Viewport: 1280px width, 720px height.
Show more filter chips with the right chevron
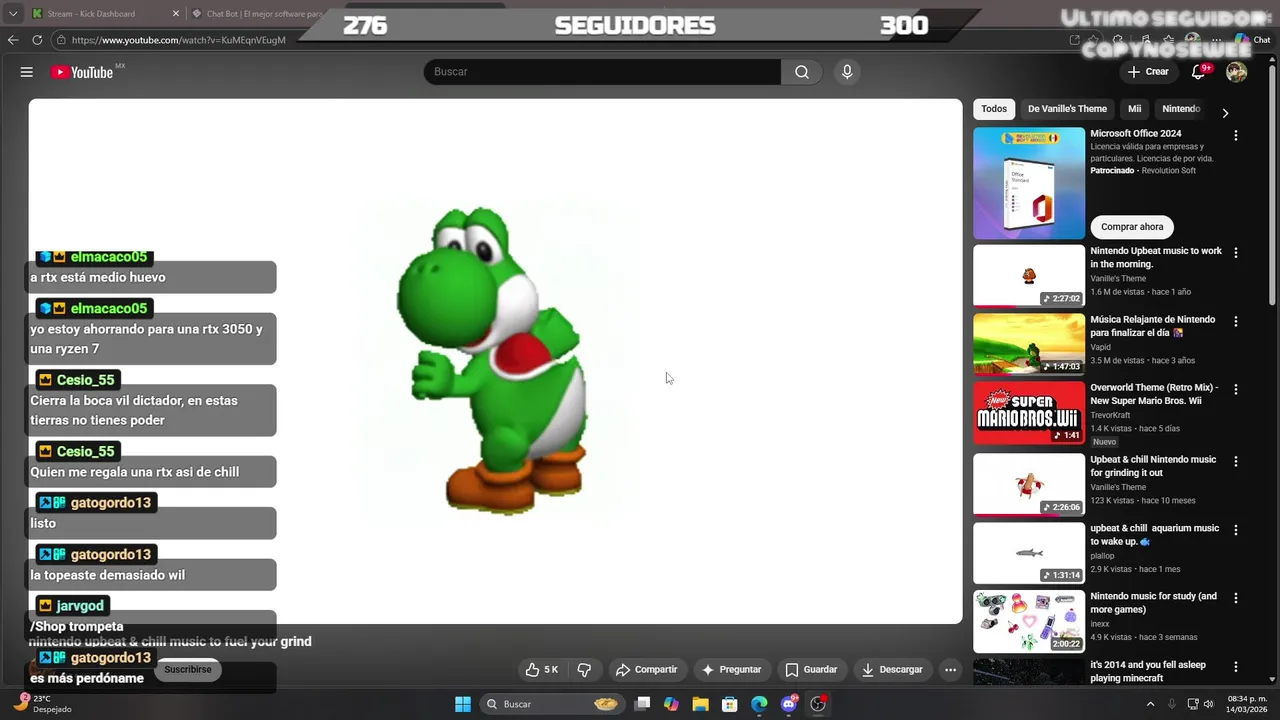(1225, 113)
